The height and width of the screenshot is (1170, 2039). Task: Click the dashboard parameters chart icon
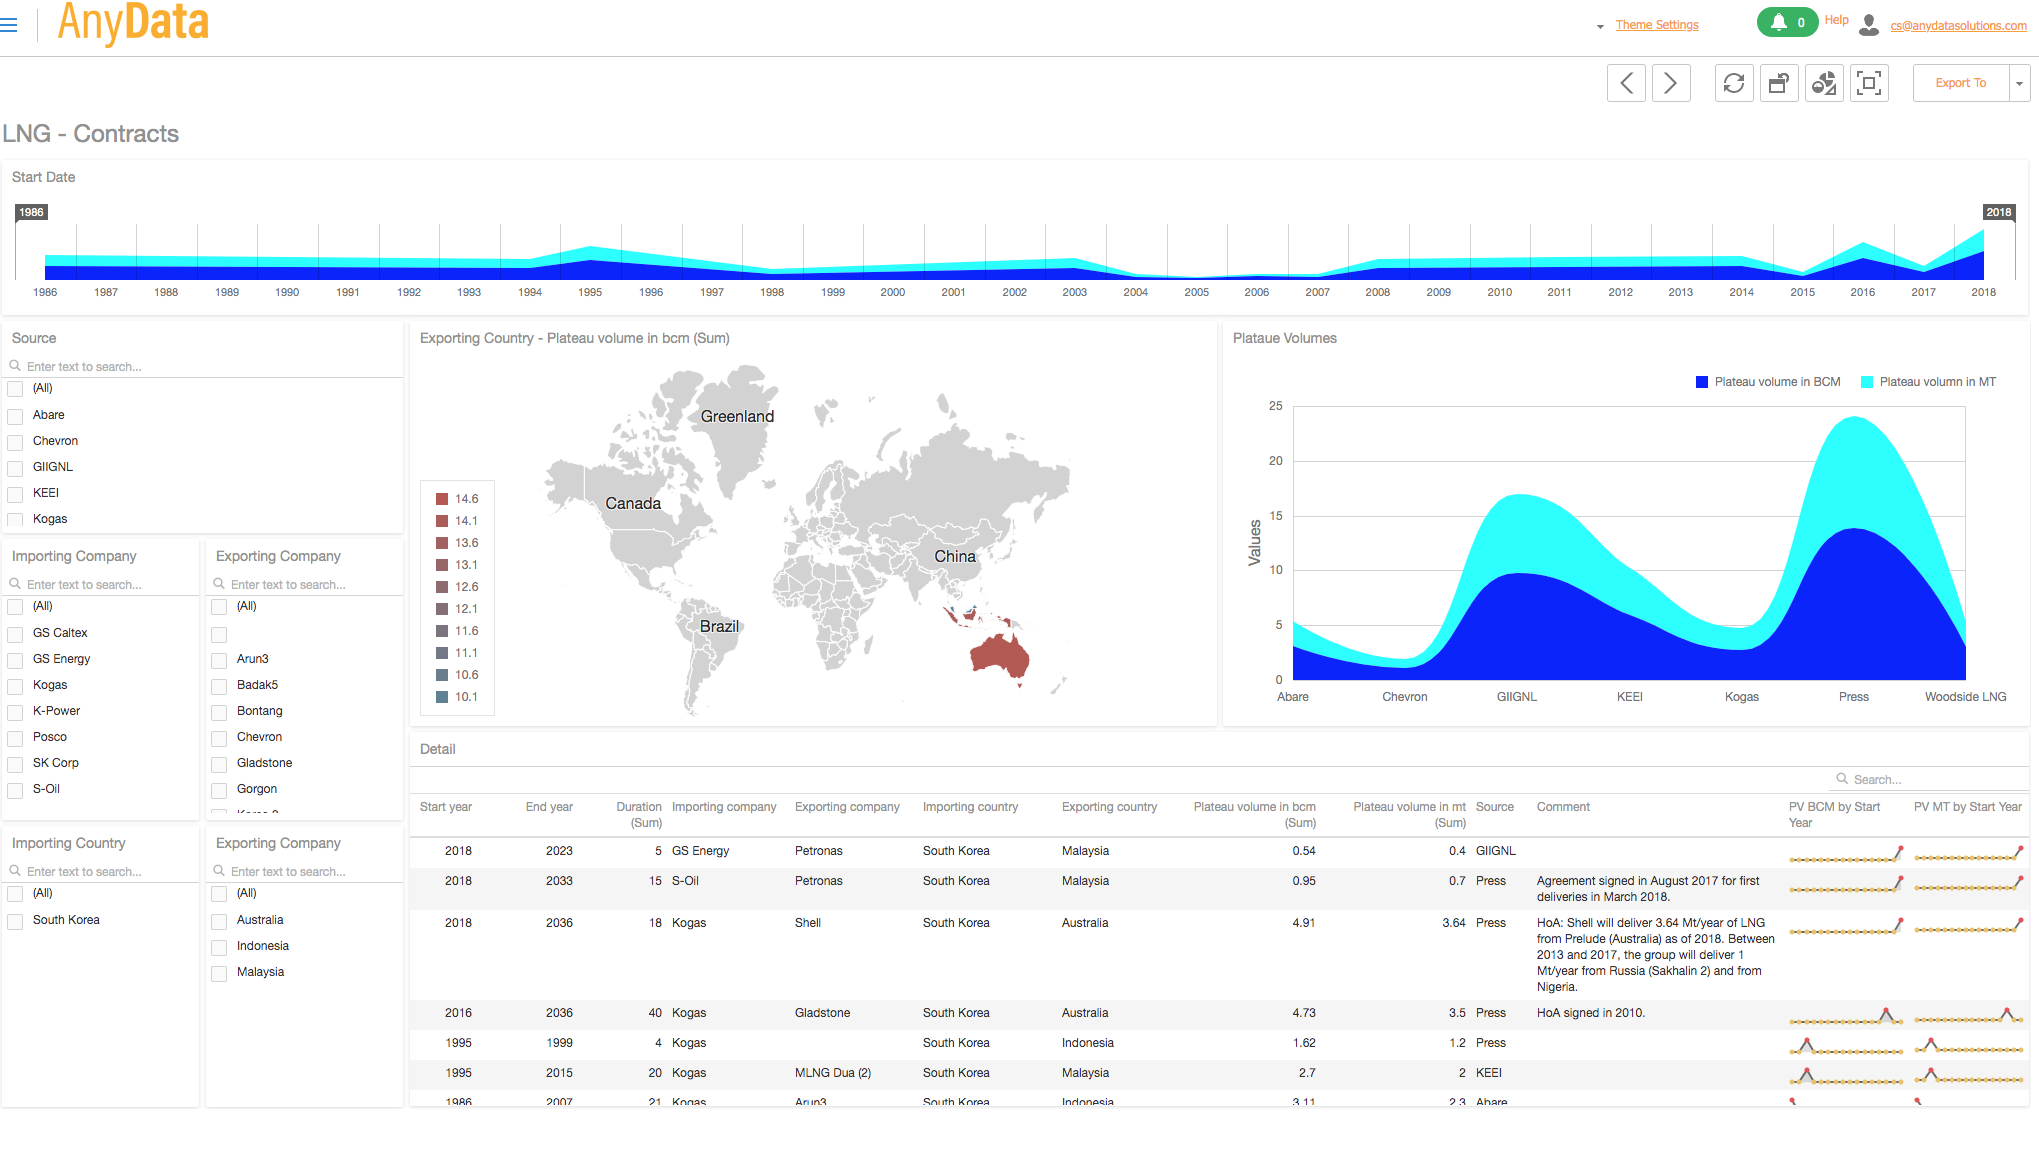tap(1824, 83)
